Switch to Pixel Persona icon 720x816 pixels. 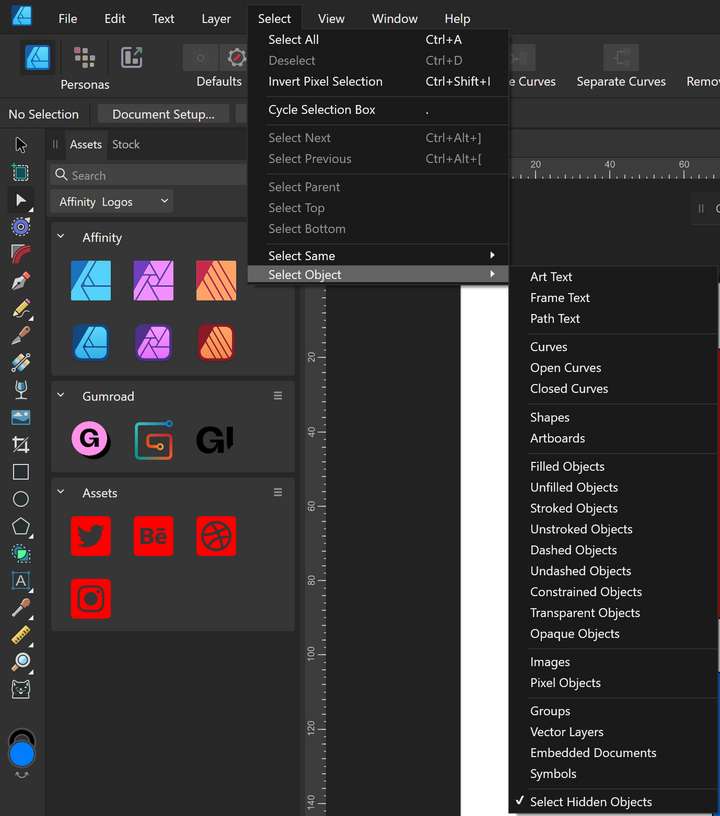pos(84,57)
